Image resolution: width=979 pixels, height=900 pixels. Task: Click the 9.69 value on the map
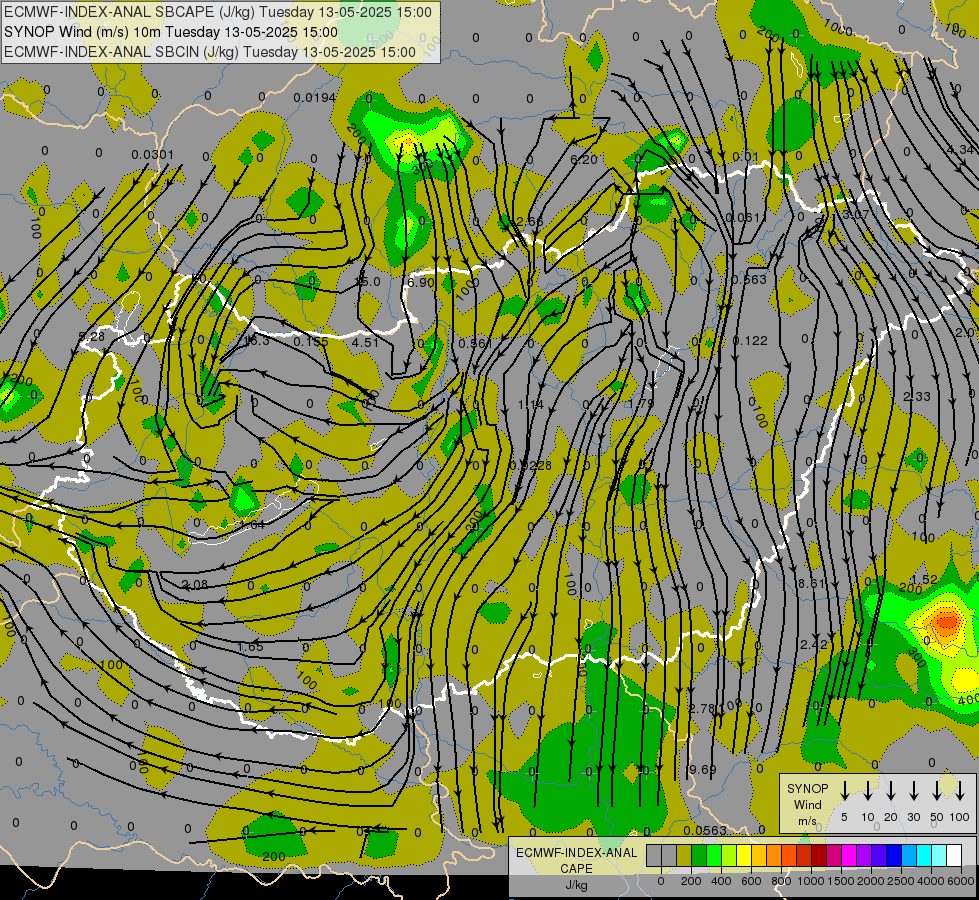(x=702, y=769)
